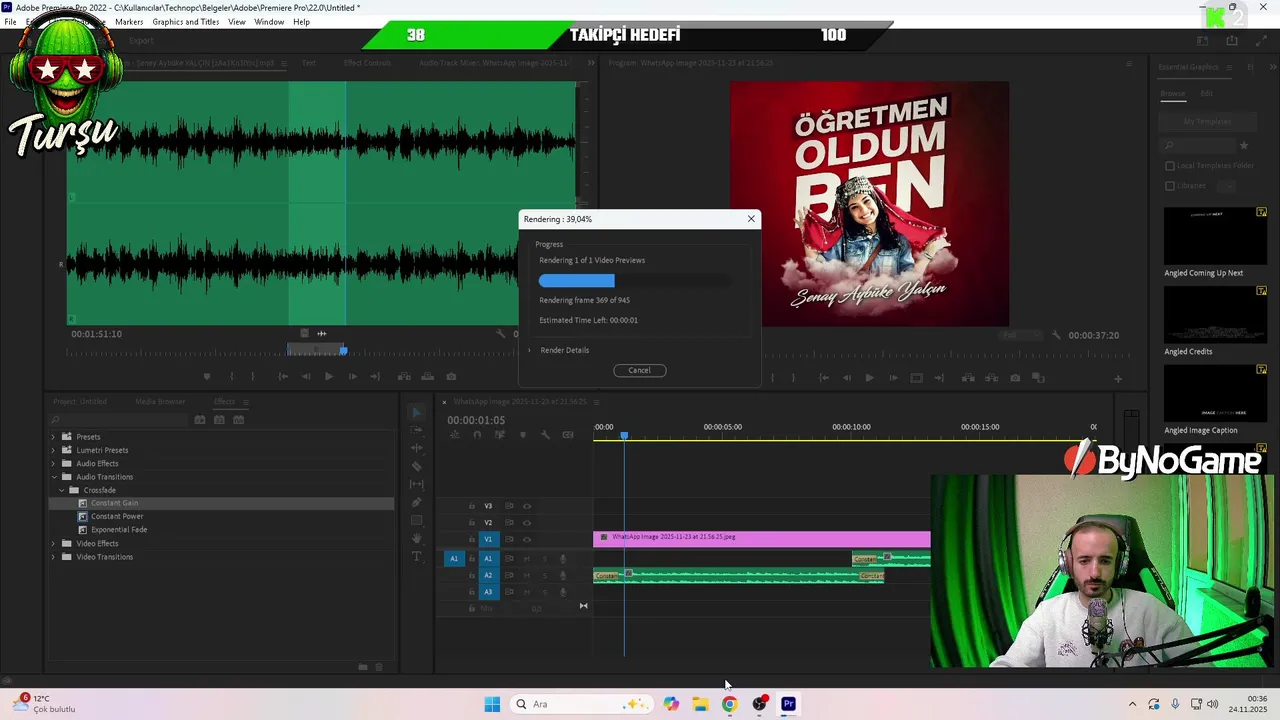Click the 32-bit Color effects filter icon
Viewport: 1280px width, 720px height.
pos(219,420)
